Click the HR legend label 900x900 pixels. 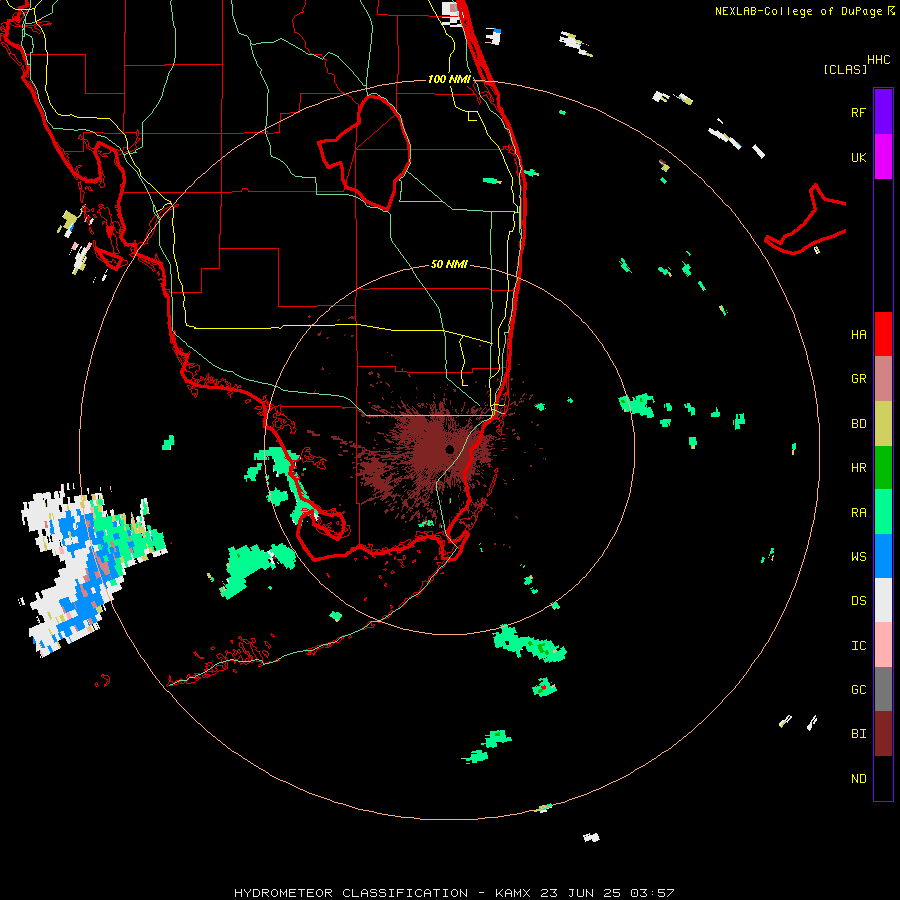tap(858, 468)
